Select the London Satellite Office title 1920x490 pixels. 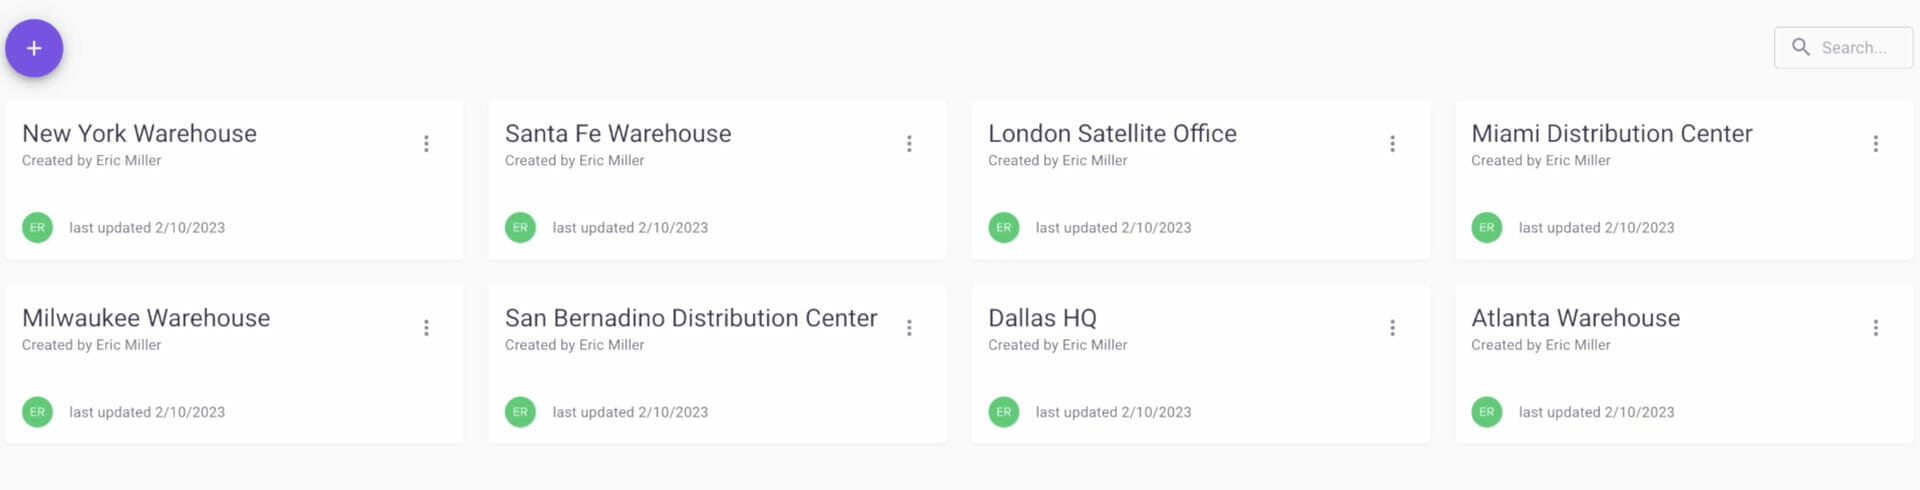pos(1112,133)
